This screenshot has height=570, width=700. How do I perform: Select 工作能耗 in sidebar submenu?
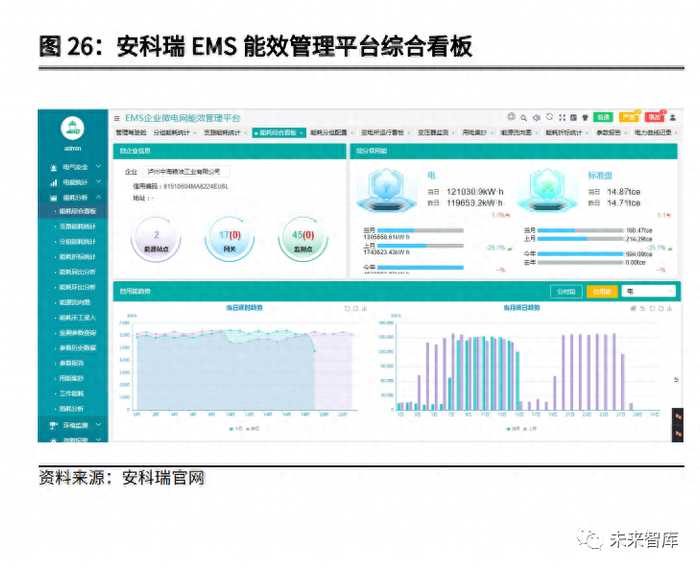click(x=71, y=393)
